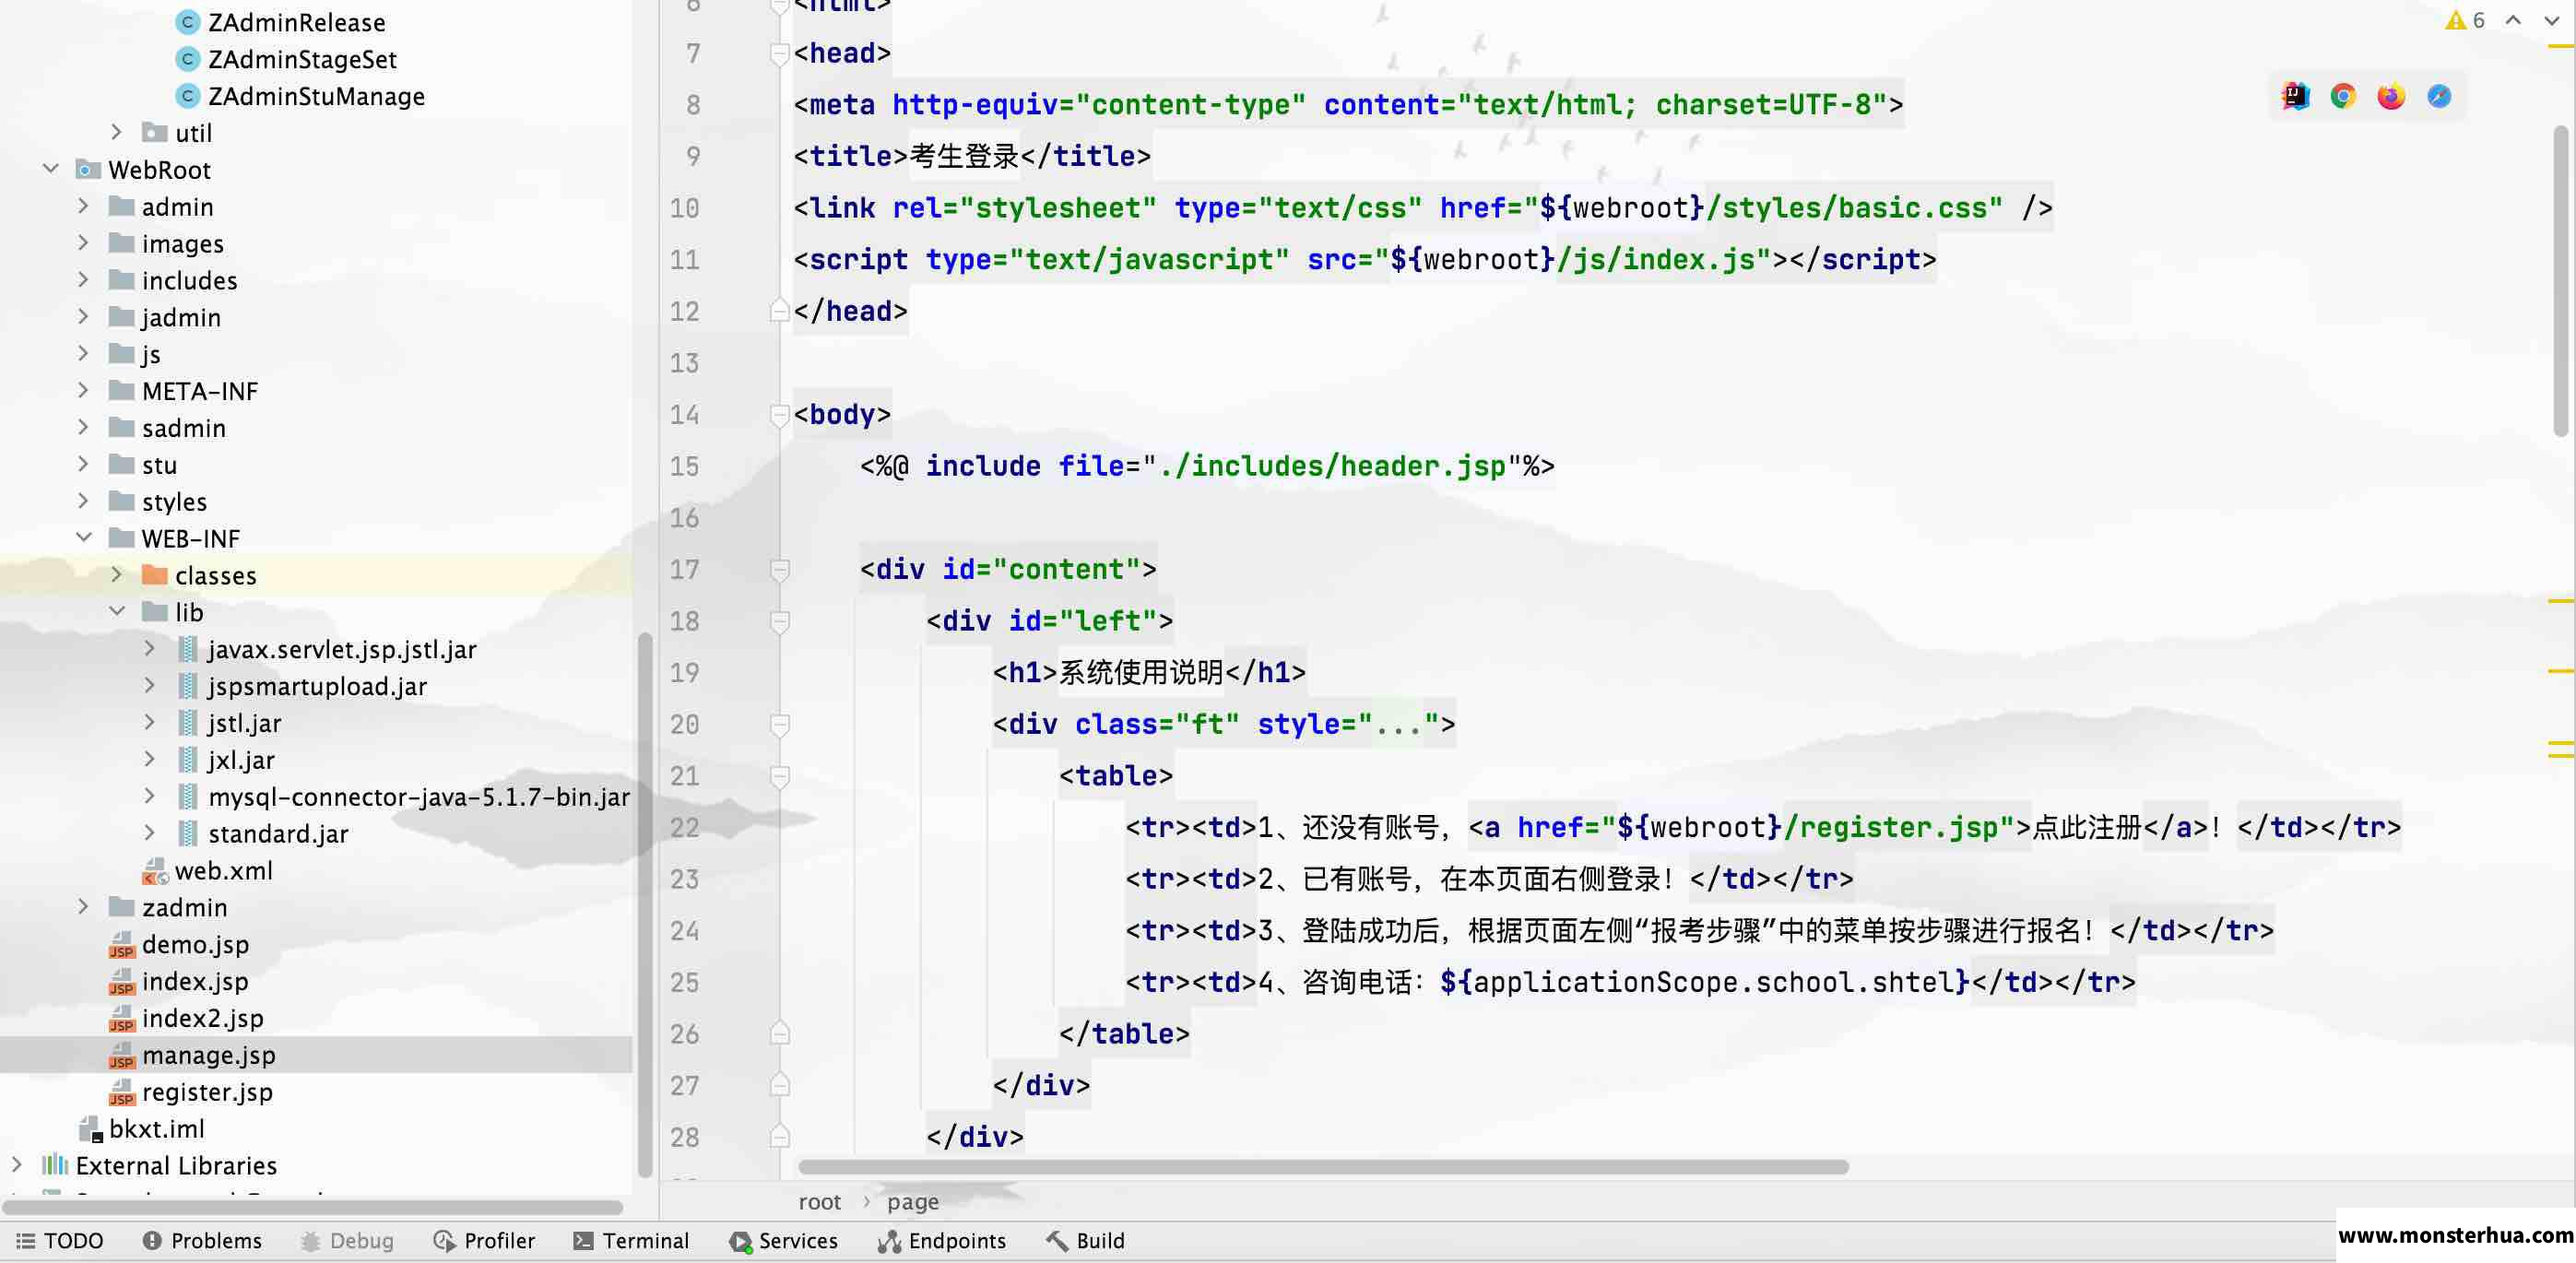Open the TODO tool window tab
This screenshot has width=2576, height=1263.
click(60, 1240)
